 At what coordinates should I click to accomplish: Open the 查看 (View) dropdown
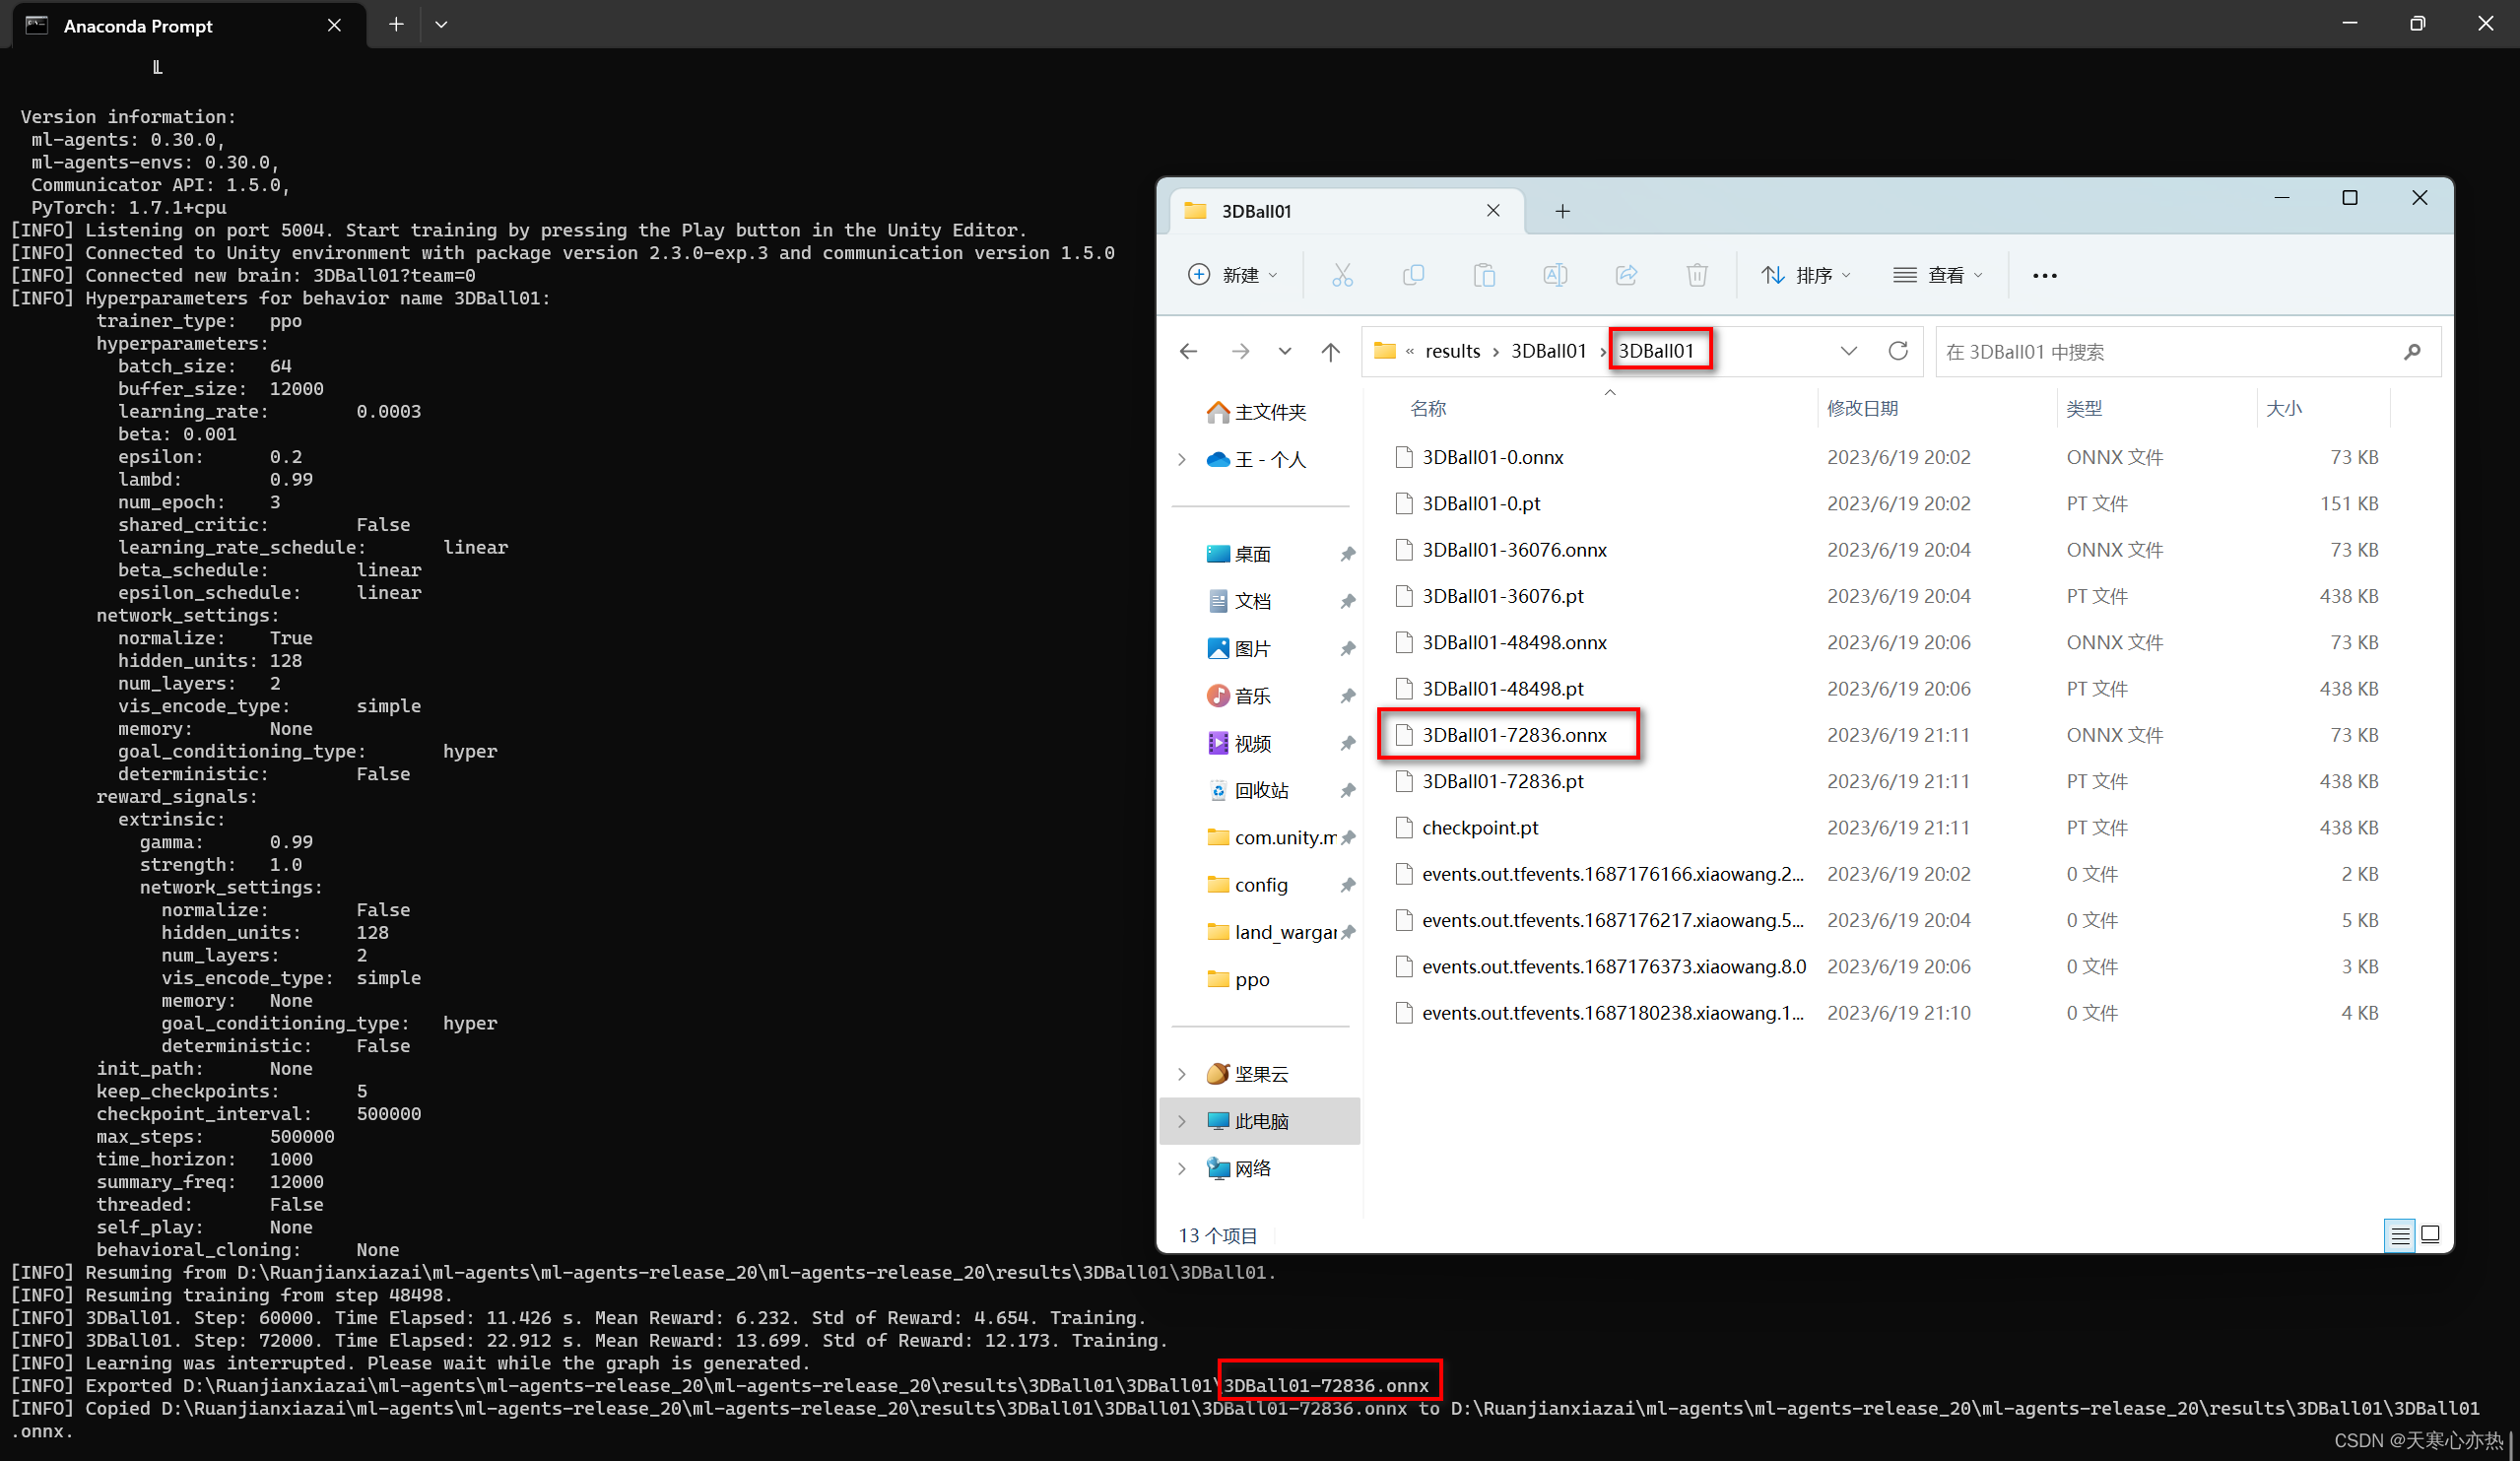pyautogui.click(x=1938, y=275)
